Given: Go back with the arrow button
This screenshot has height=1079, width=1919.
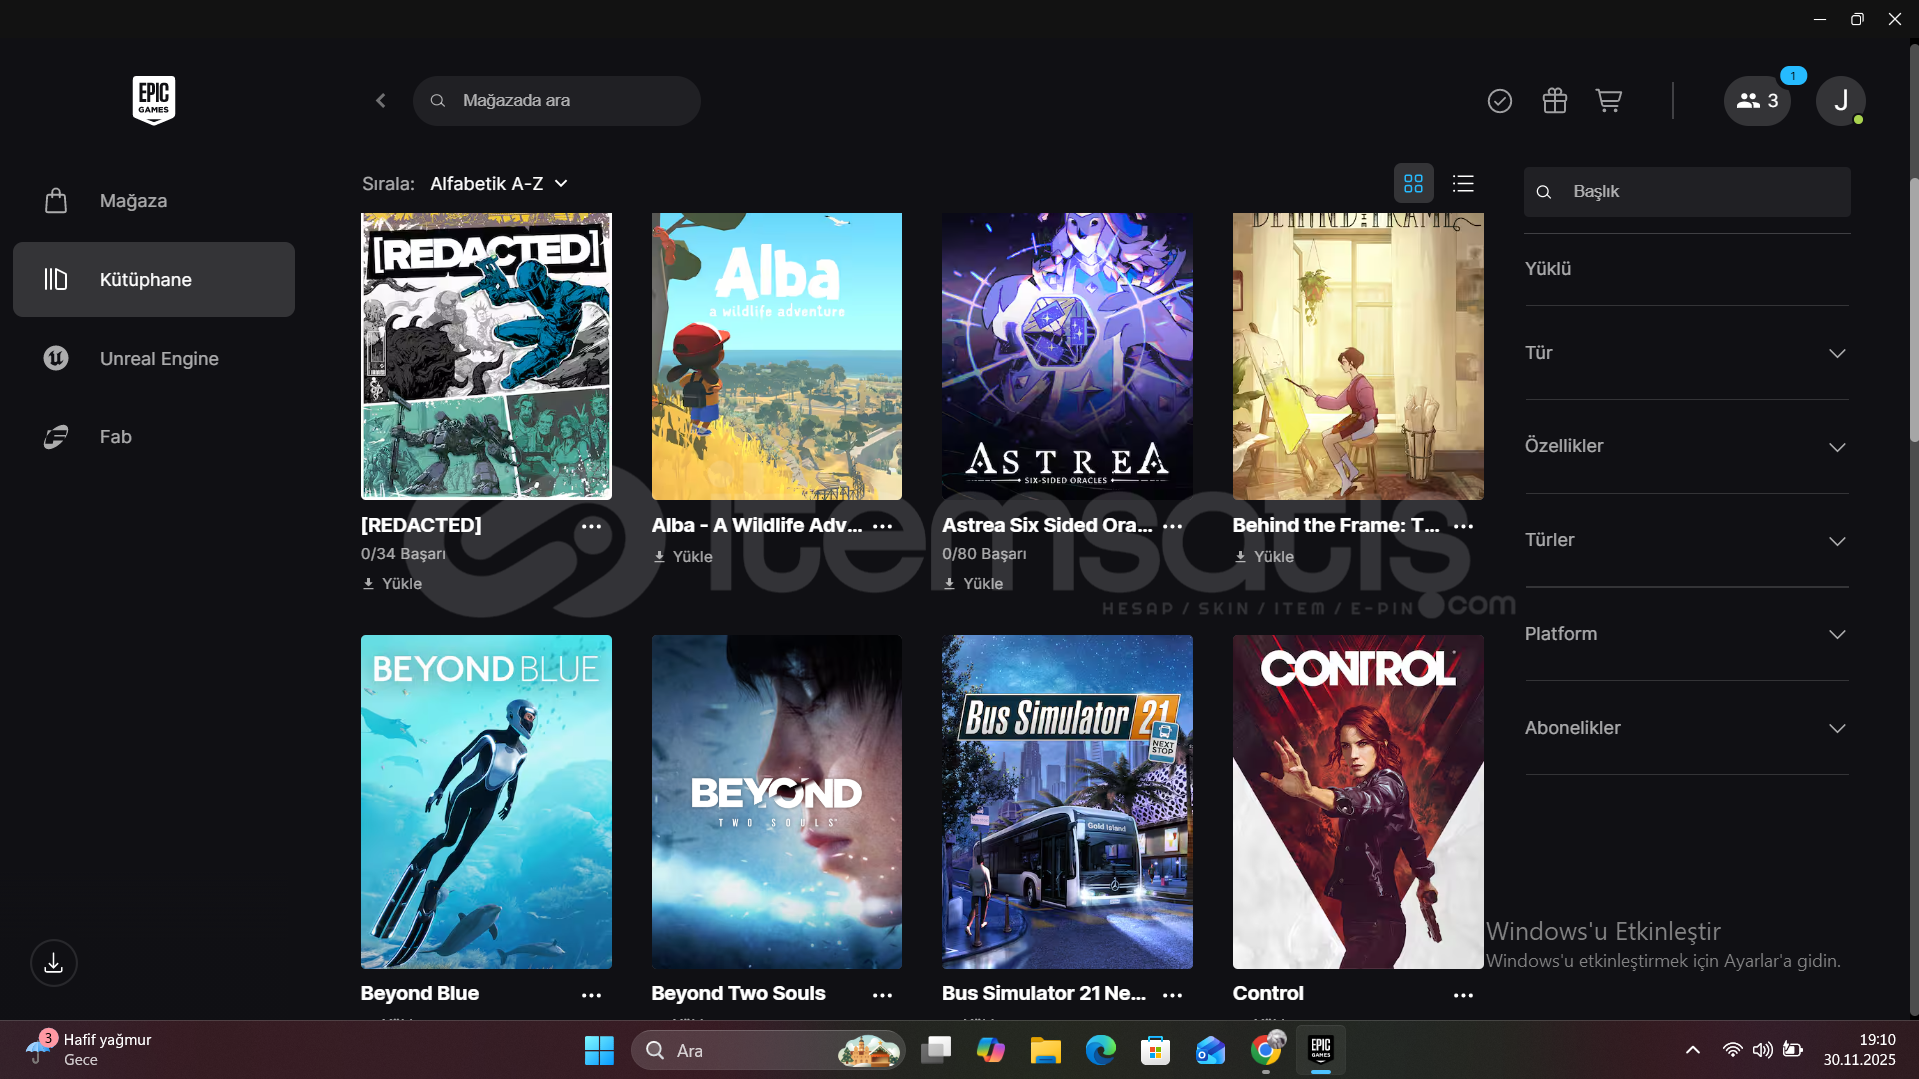Looking at the screenshot, I should coord(381,101).
